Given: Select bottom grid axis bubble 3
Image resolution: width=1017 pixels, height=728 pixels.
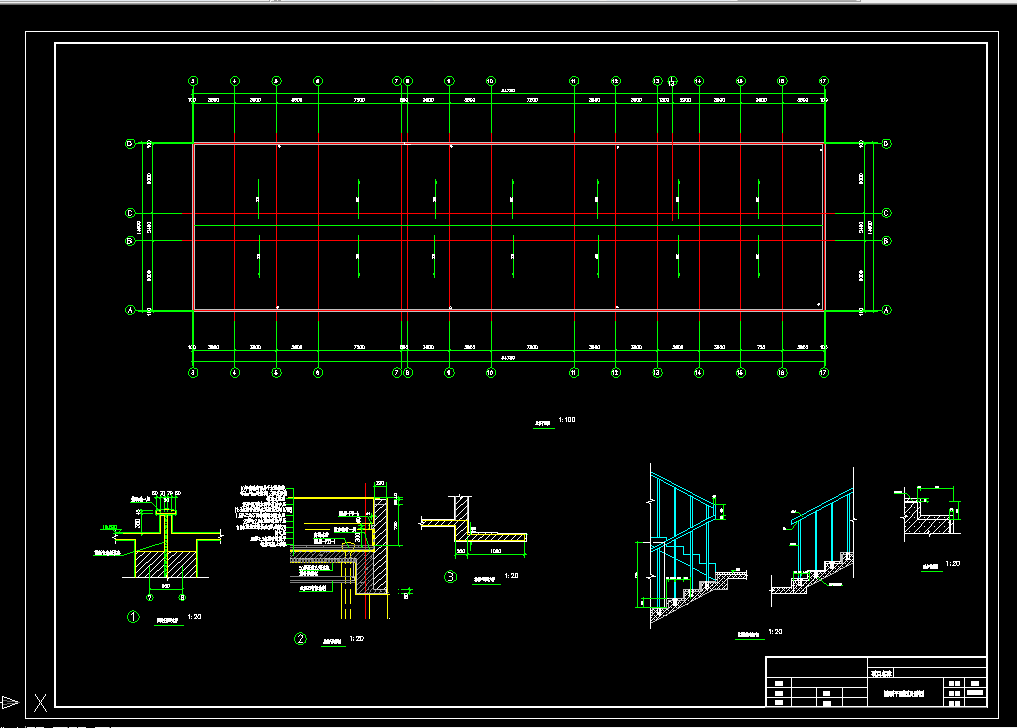Looking at the screenshot, I should pyautogui.click(x=193, y=372).
